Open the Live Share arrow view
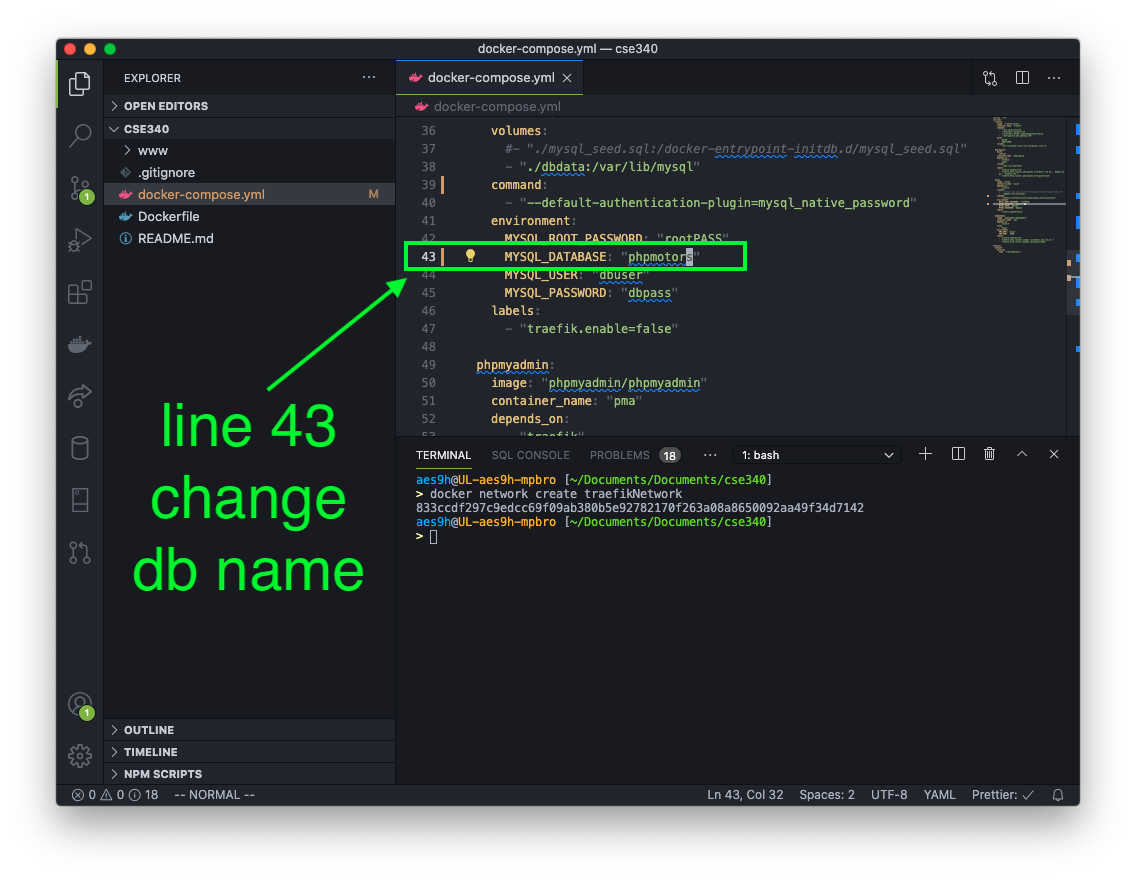This screenshot has width=1136, height=880. (x=80, y=395)
